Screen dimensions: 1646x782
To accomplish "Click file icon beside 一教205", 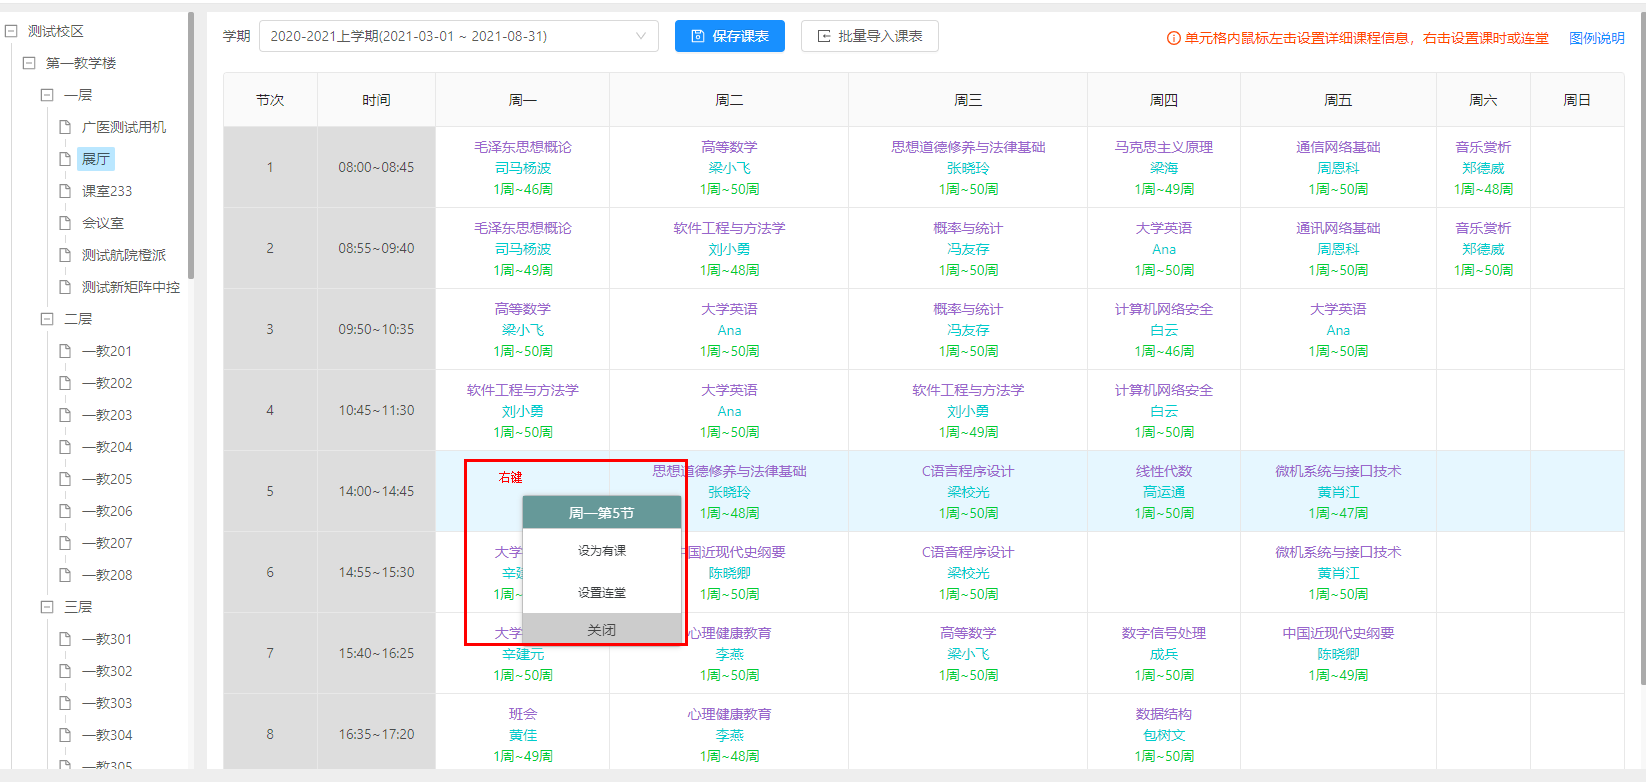I will 65,479.
